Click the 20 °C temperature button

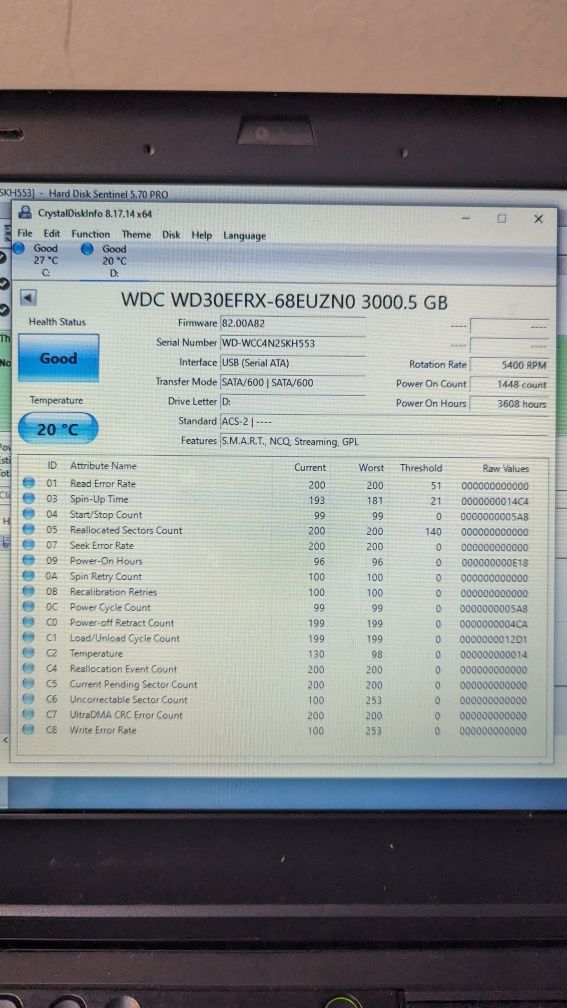tap(58, 429)
